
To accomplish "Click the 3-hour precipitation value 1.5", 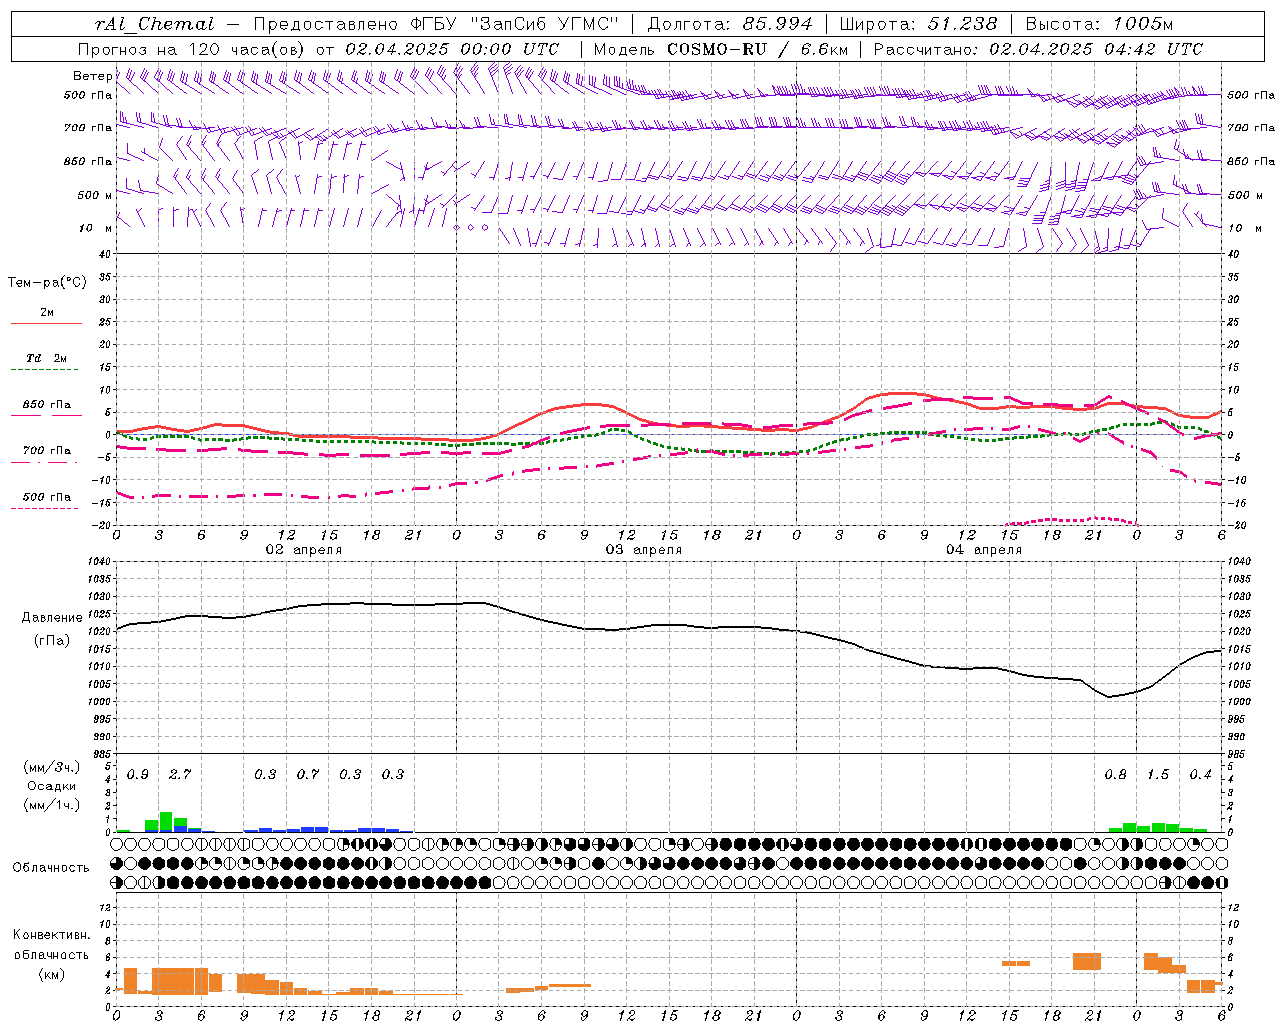I will [x=1158, y=775].
